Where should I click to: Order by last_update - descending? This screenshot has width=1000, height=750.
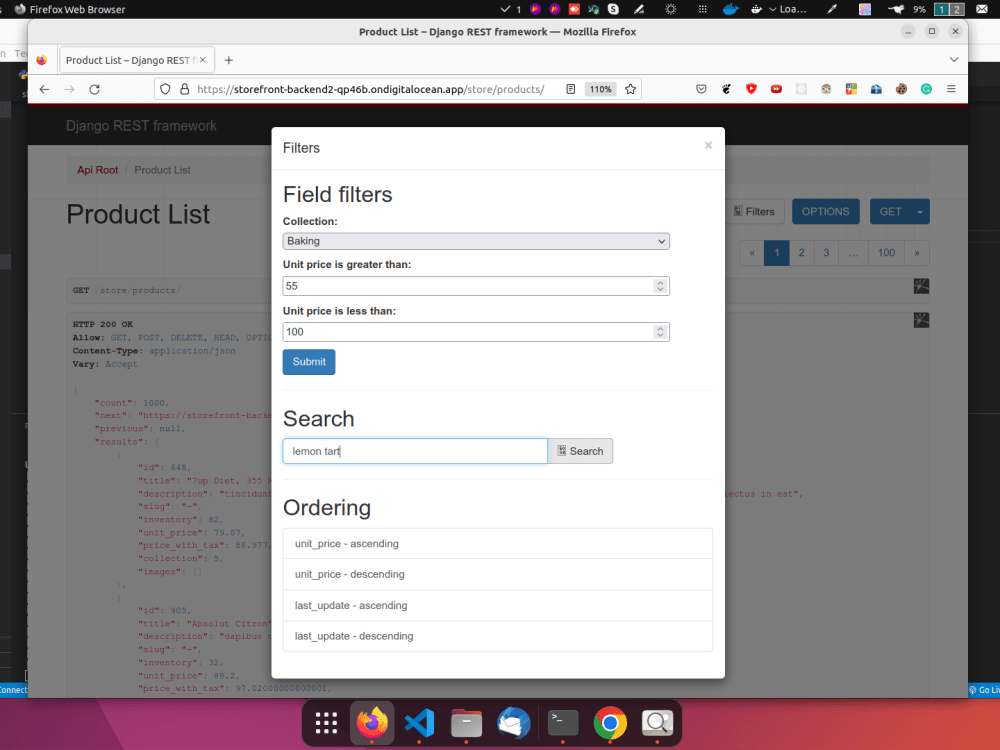[x=497, y=636]
